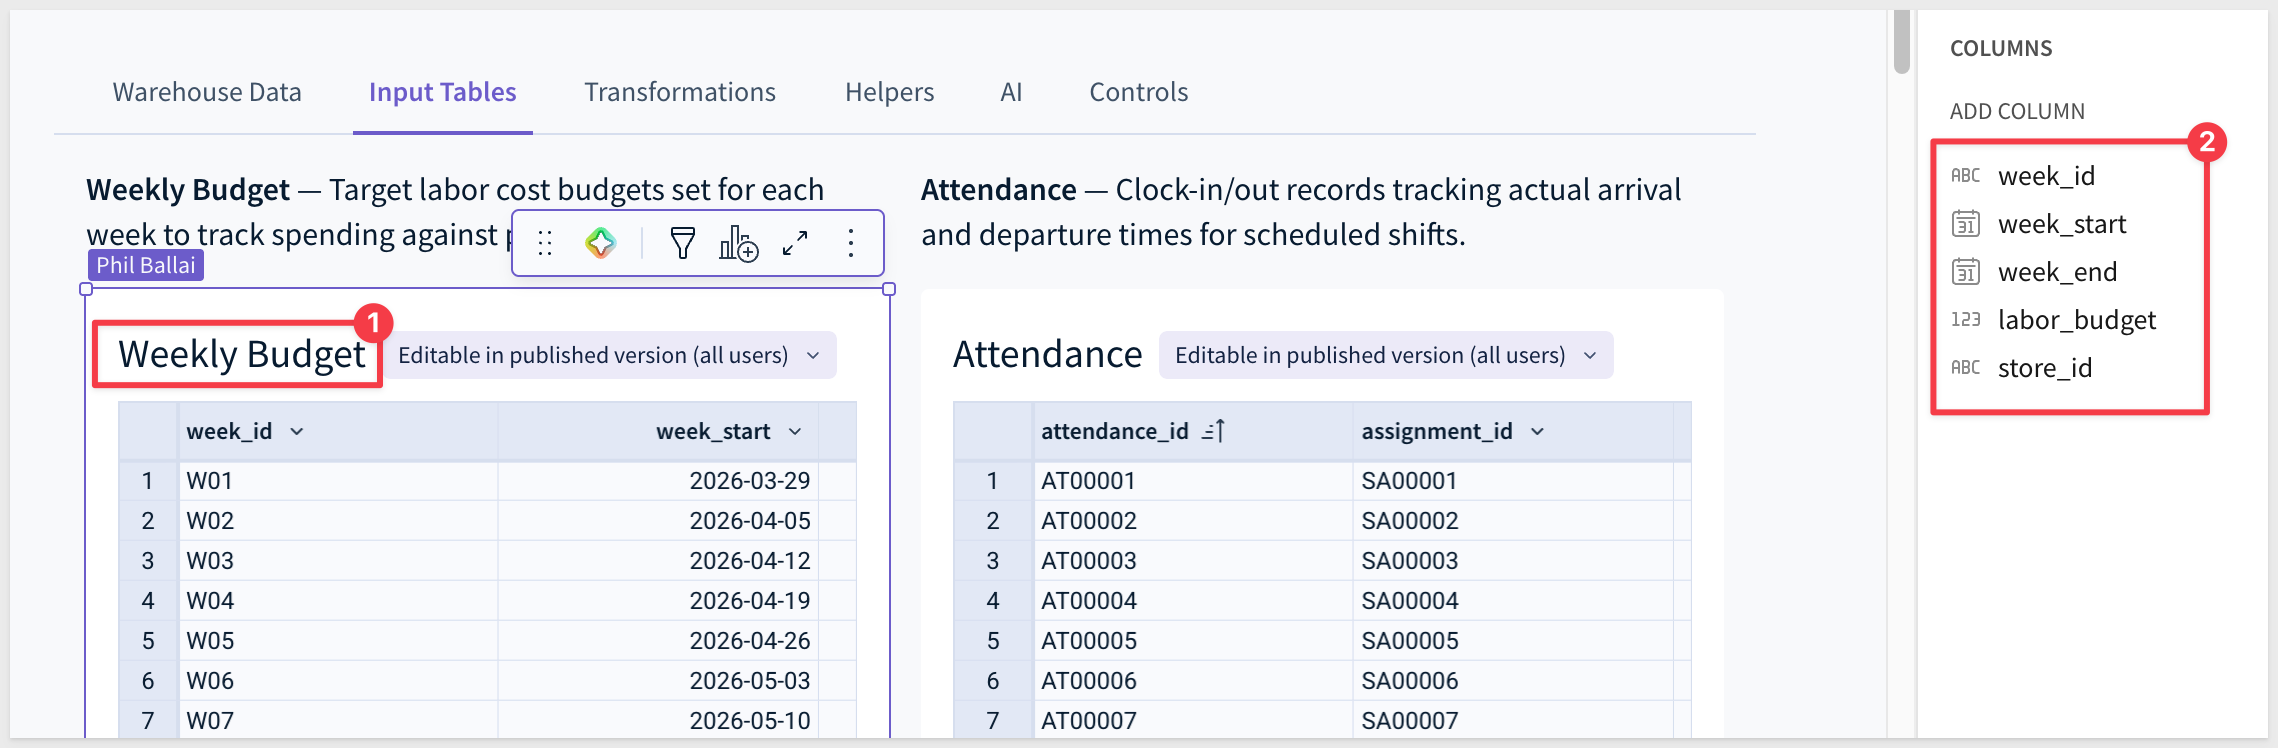
Task: Click the text type icon beside week_id
Action: coord(1965,176)
